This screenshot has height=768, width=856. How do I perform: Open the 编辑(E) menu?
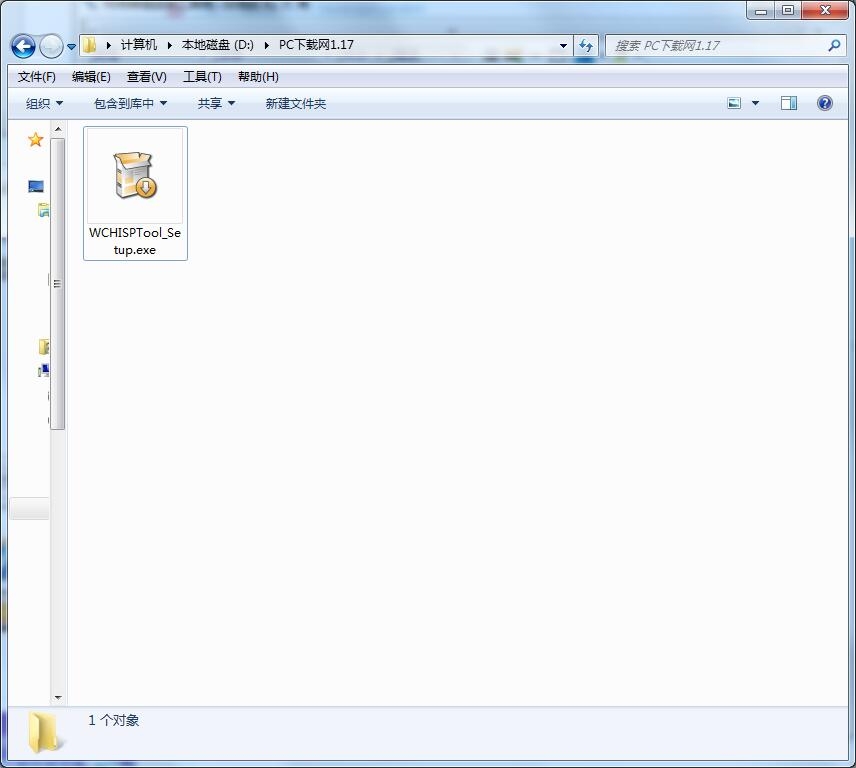tap(91, 77)
